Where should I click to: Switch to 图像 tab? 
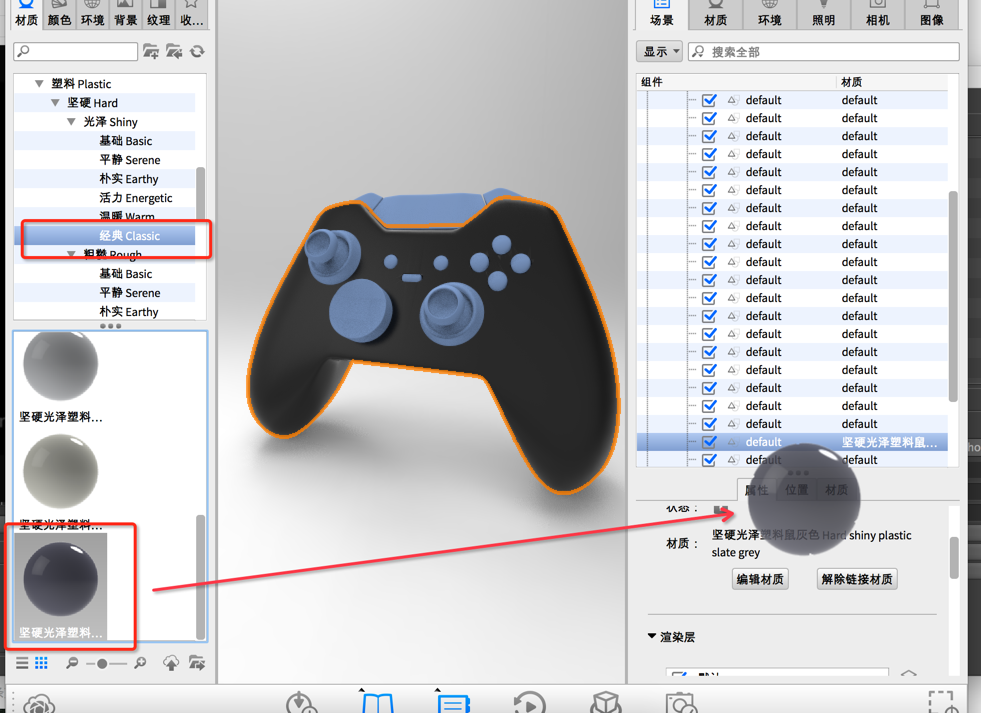coord(932,14)
